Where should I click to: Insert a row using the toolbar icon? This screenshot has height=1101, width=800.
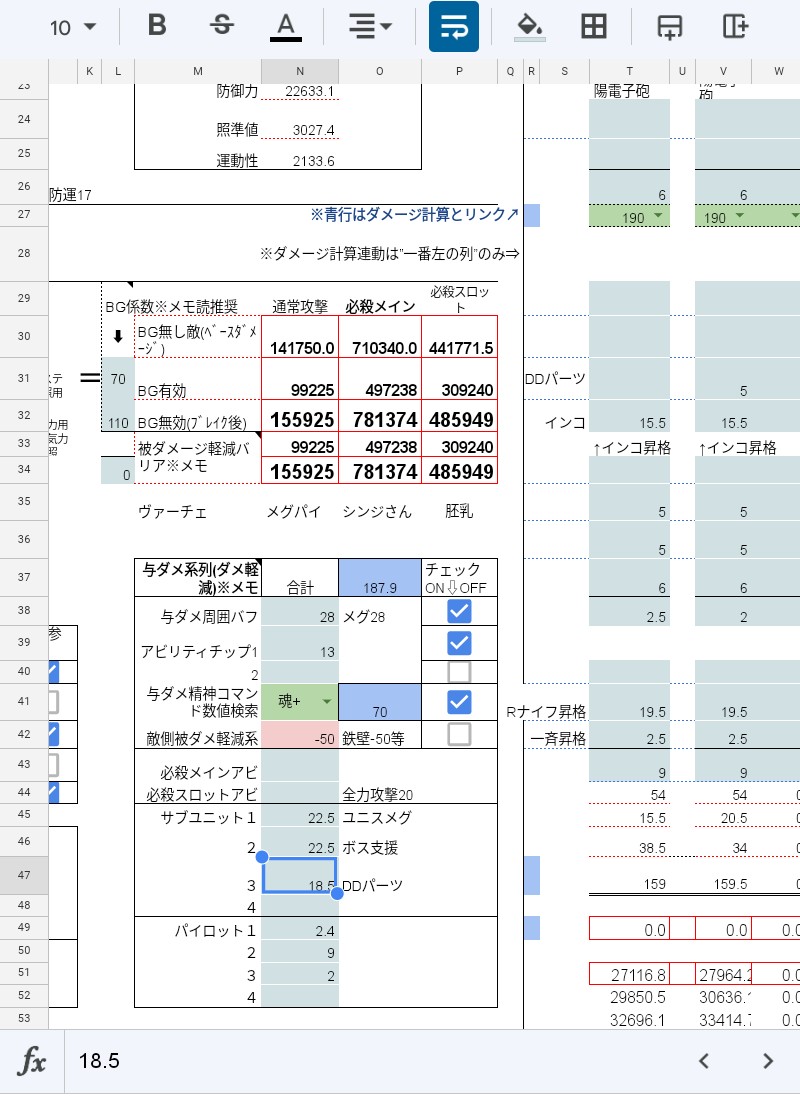[x=669, y=27]
